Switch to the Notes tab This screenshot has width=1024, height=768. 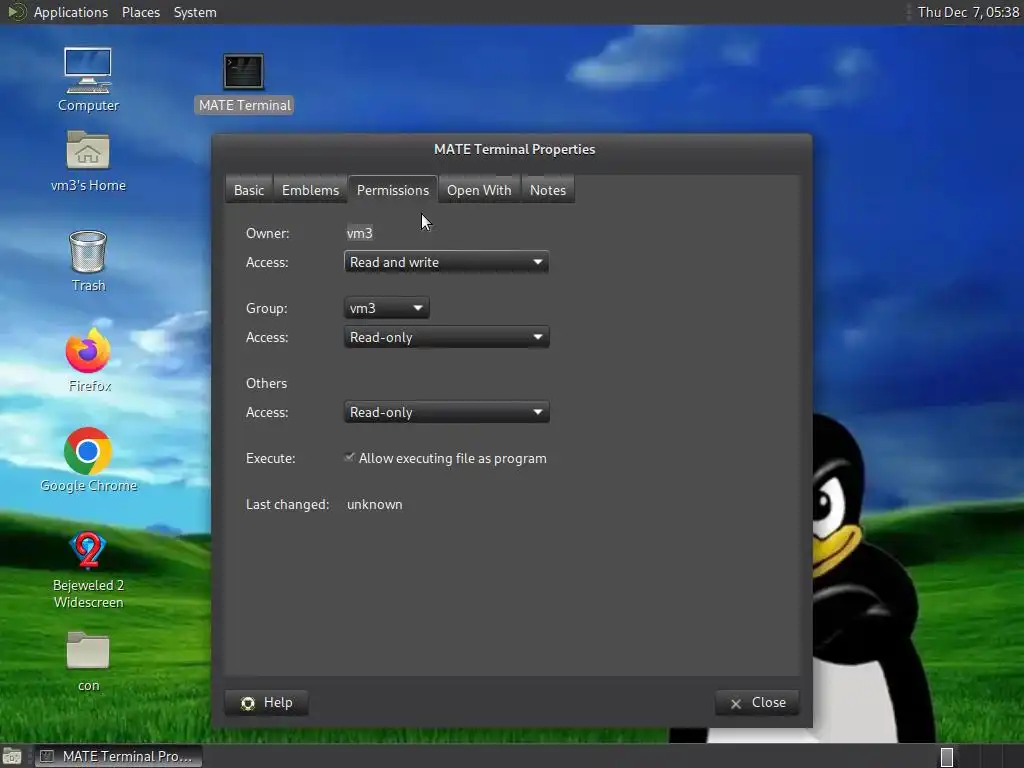pyautogui.click(x=547, y=190)
